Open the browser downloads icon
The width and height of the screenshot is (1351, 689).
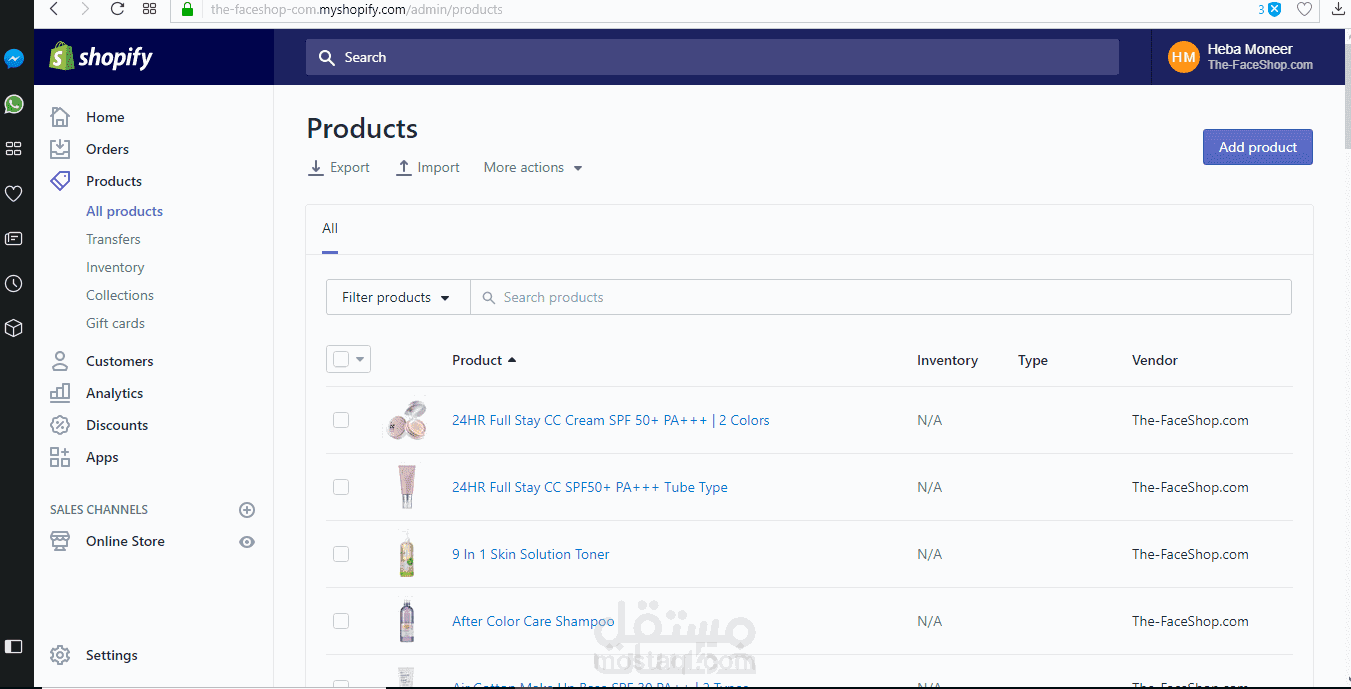click(1338, 9)
